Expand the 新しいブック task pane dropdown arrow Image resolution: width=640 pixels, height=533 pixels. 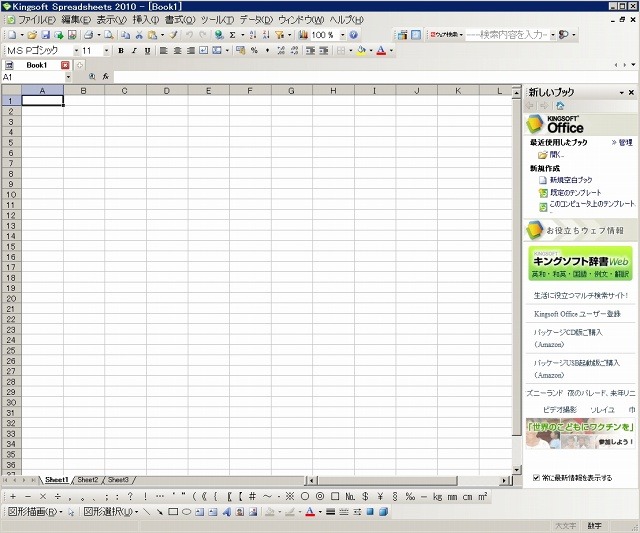coord(622,93)
